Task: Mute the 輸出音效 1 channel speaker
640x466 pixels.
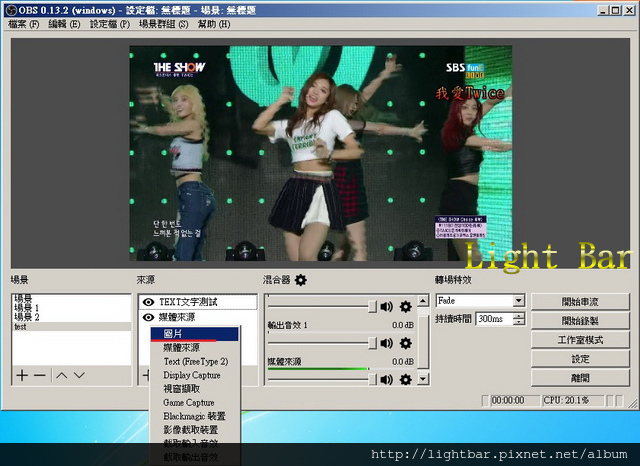Action: (x=386, y=343)
